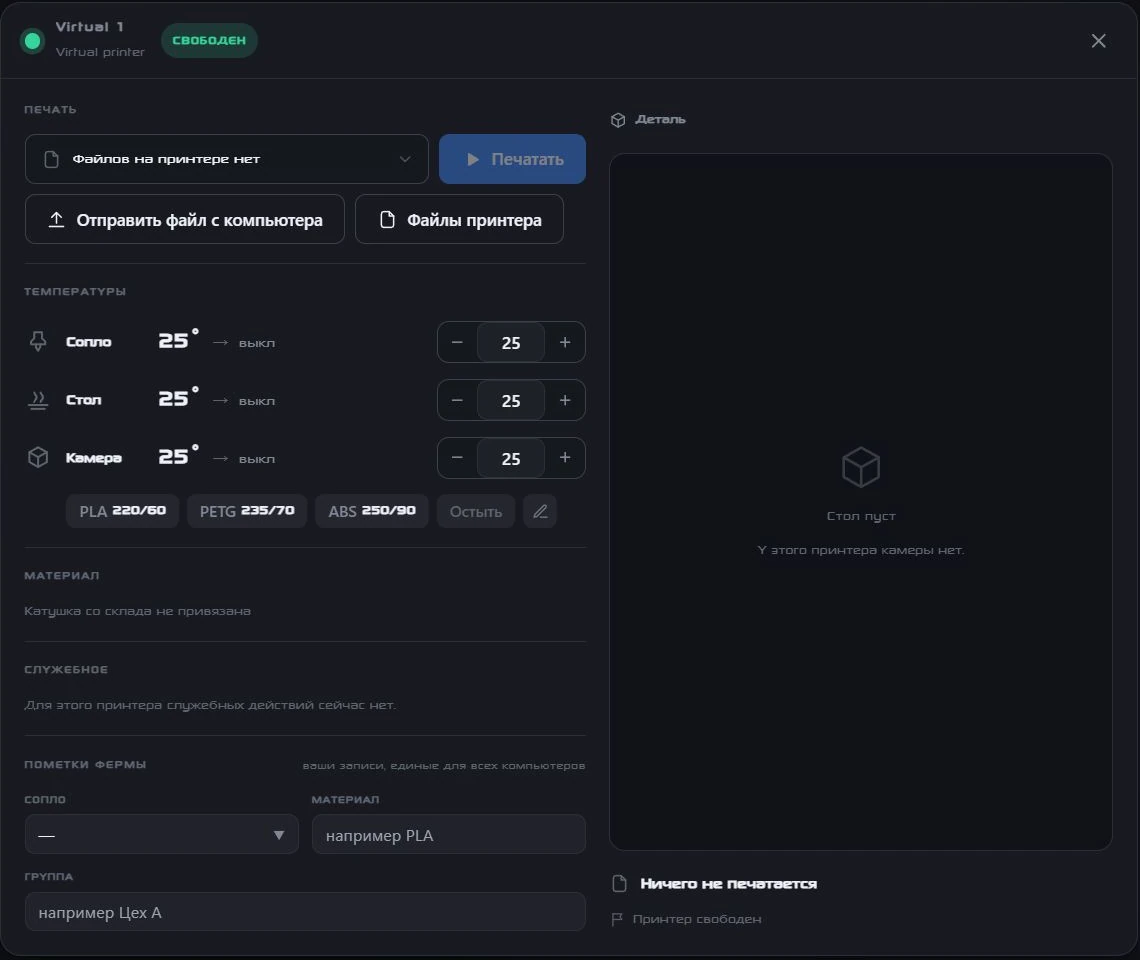Open the Сопло farm notes dropdown
Viewport: 1140px width, 960px height.
[161, 834]
